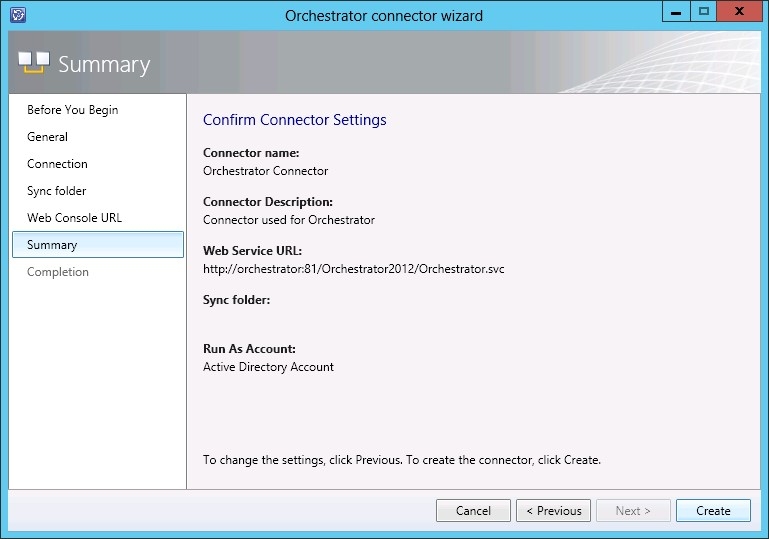Close the wizard with the X button

739,12
